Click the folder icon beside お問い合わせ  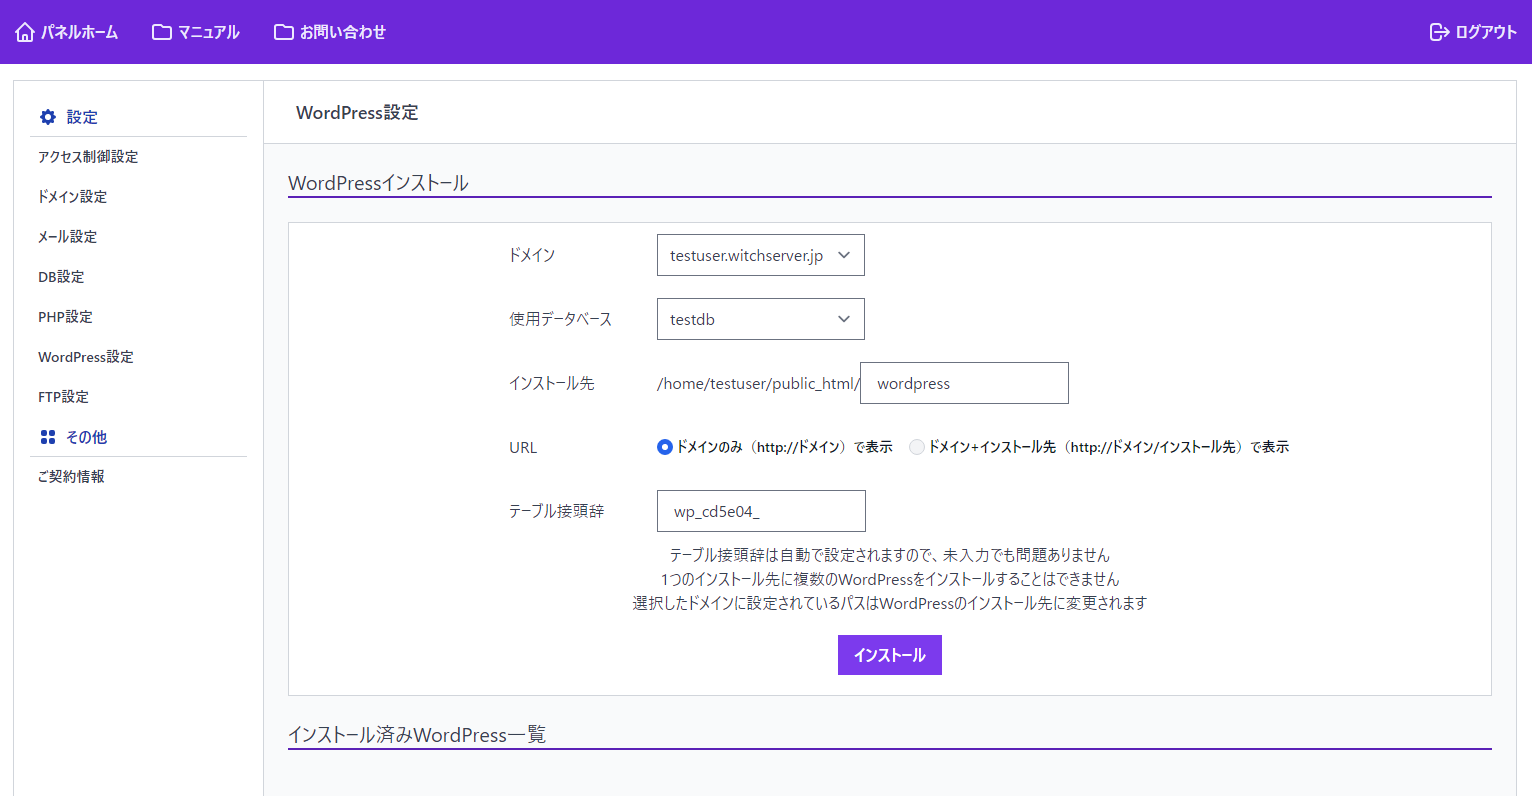(284, 32)
